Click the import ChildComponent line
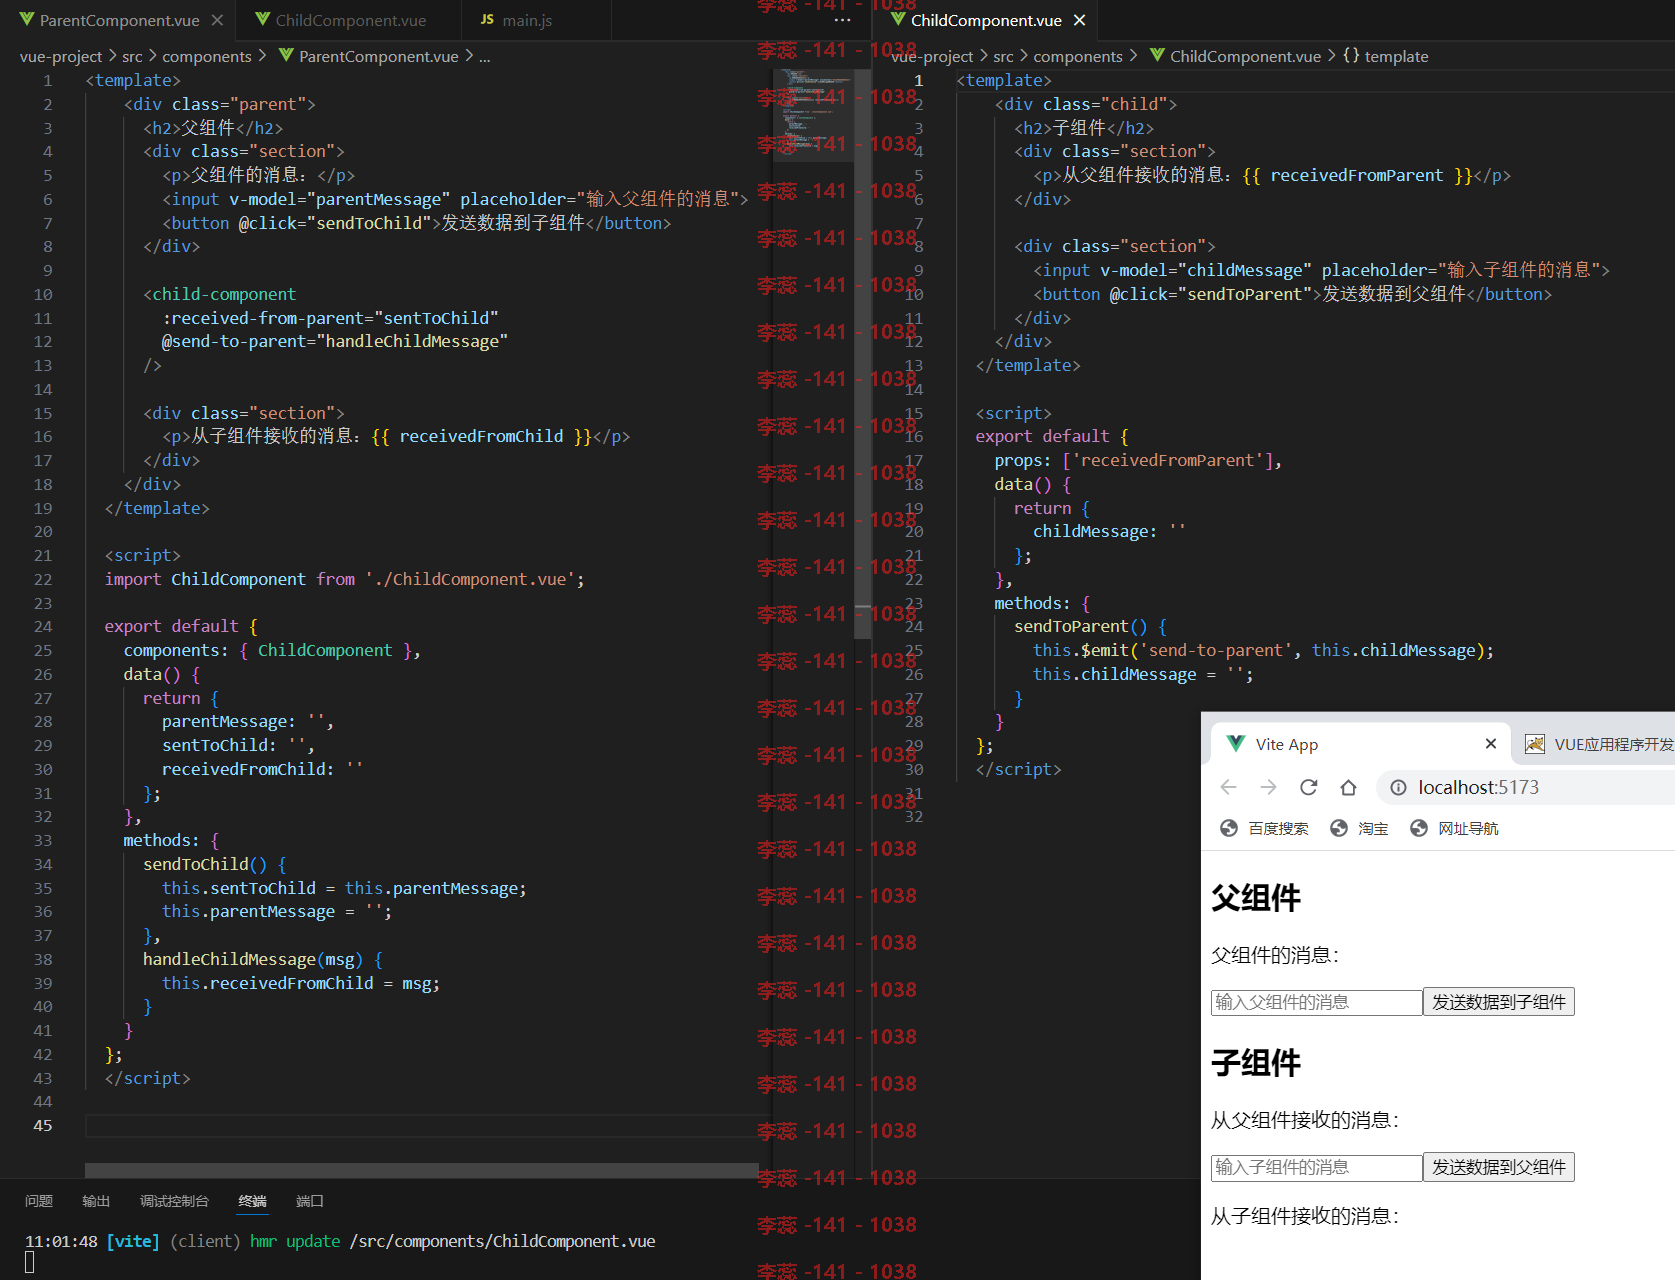Screen dimensions: 1675x1280 pyautogui.click(x=344, y=579)
